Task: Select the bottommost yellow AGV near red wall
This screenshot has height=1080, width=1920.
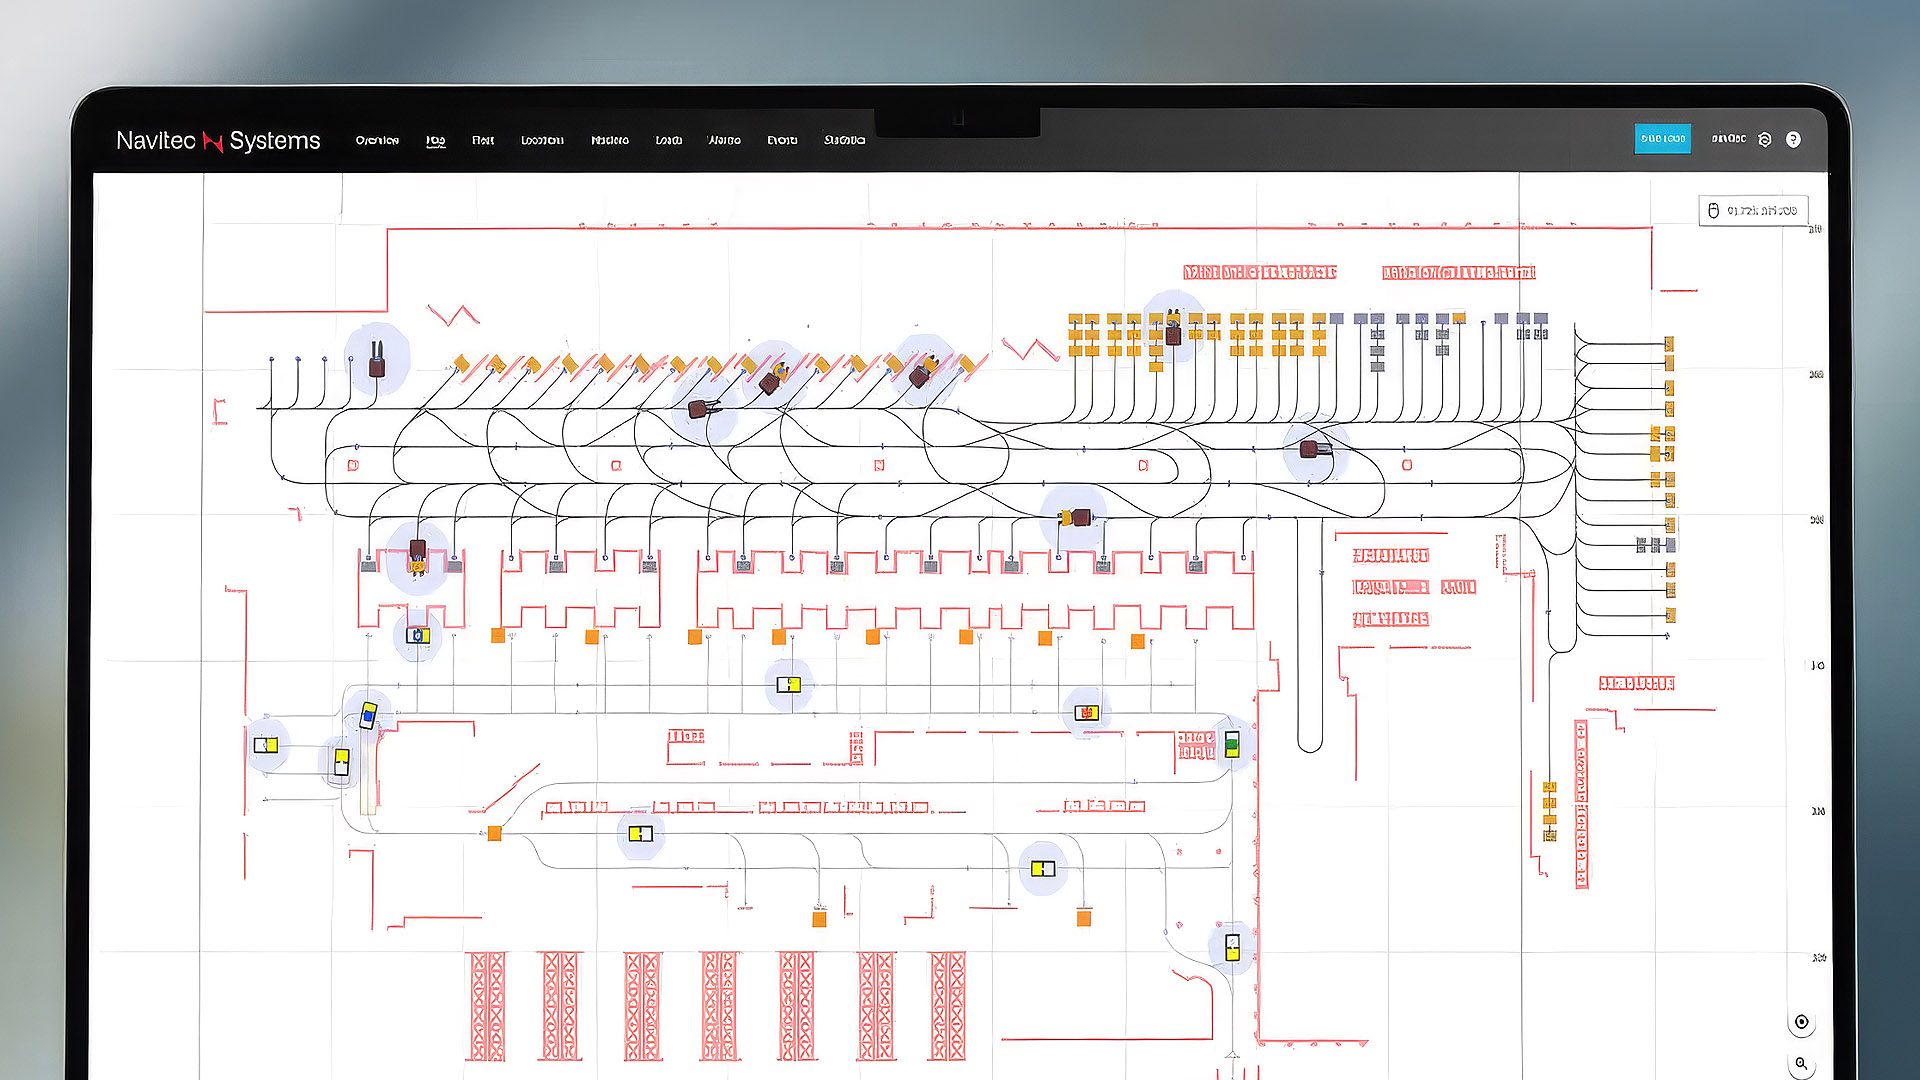Action: tap(1232, 947)
